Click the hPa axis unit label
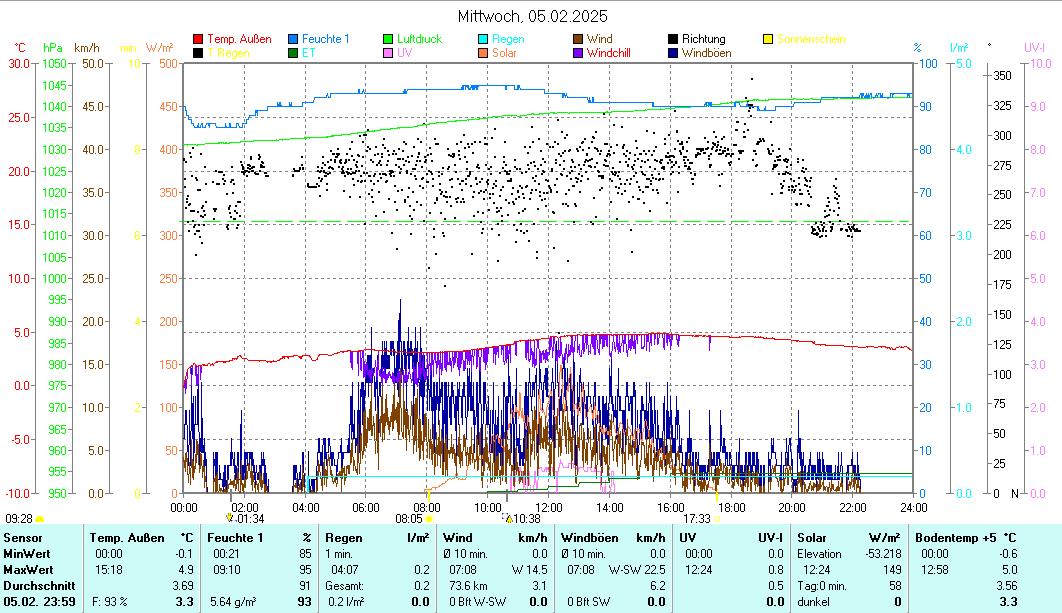This screenshot has height=613, width=1062. tap(53, 47)
